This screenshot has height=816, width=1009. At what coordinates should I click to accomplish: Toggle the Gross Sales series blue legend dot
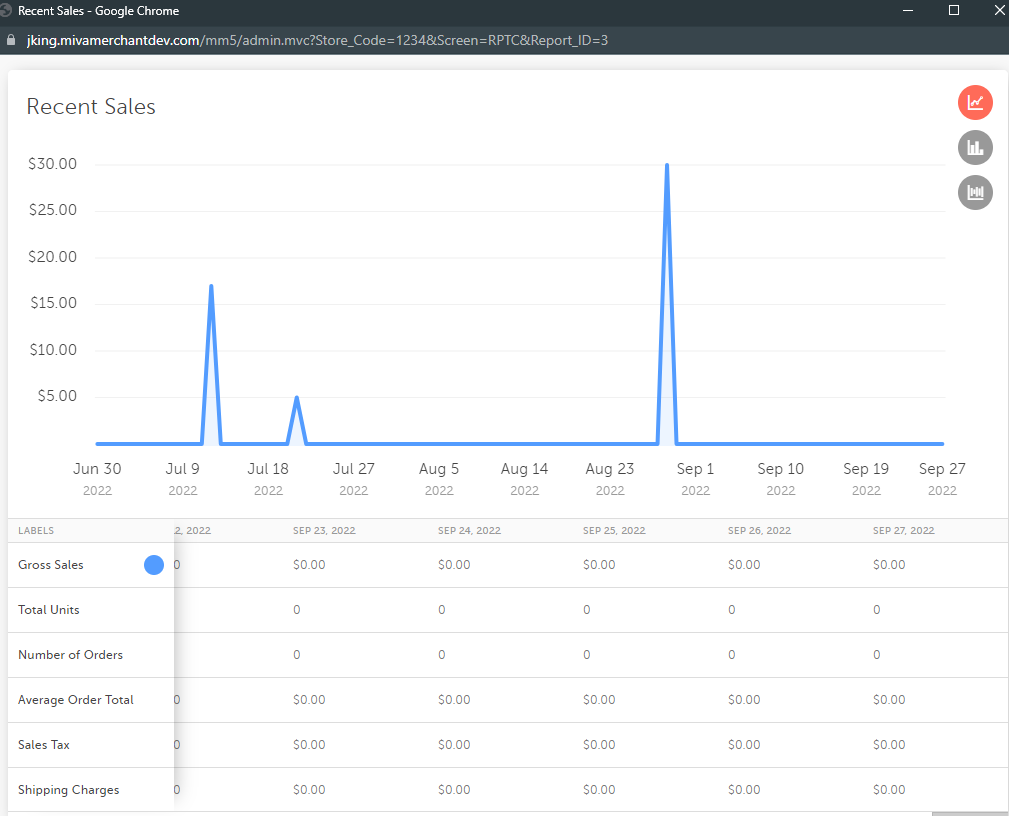tap(153, 564)
